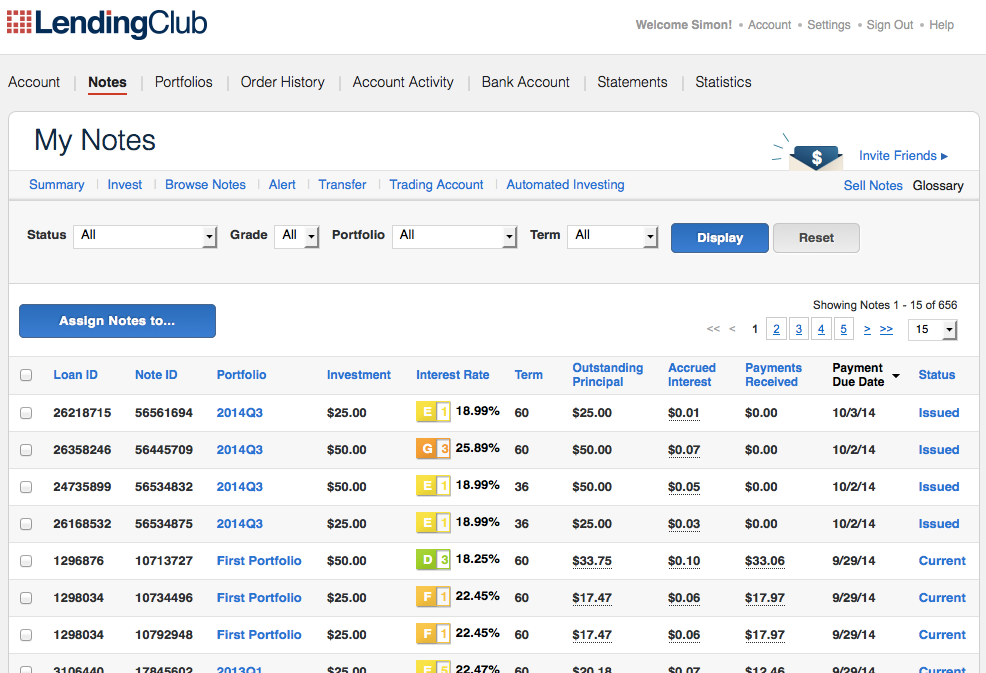Click the D3 grade badge for loan 1296876

pos(433,561)
